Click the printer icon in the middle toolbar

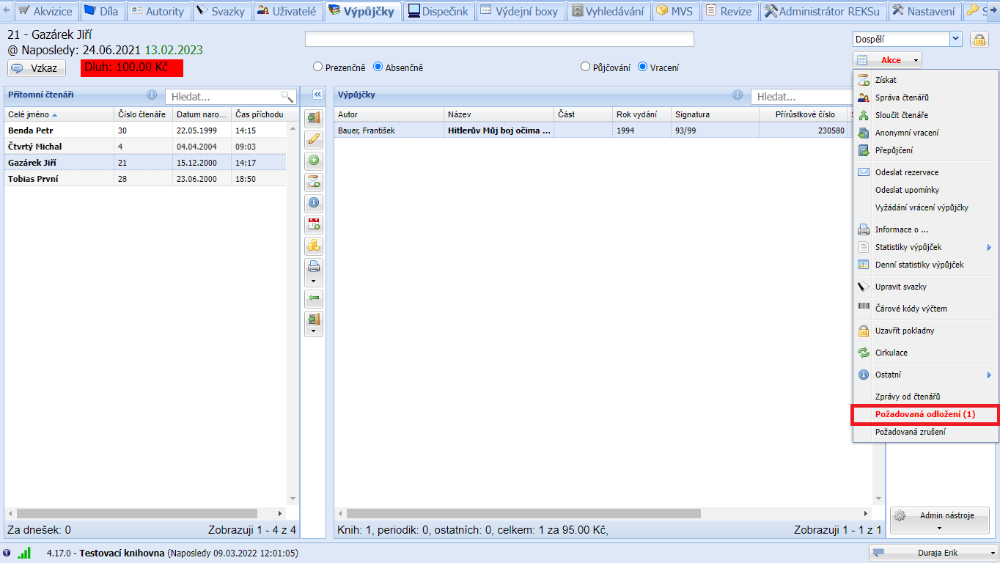[x=313, y=267]
